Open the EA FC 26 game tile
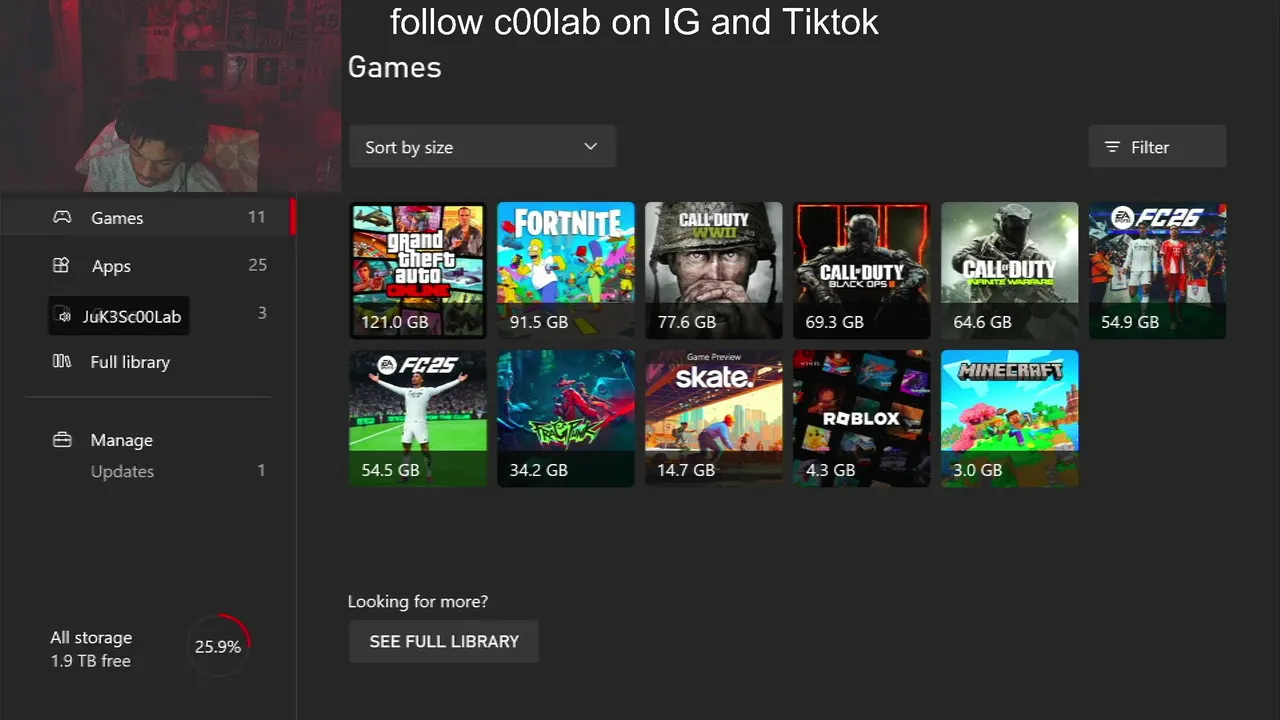 1158,271
